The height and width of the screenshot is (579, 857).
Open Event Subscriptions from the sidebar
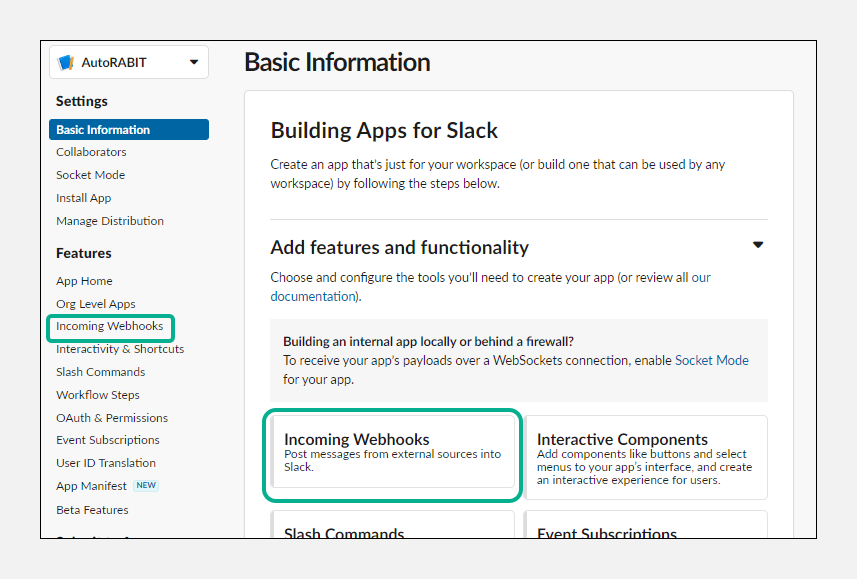106,440
